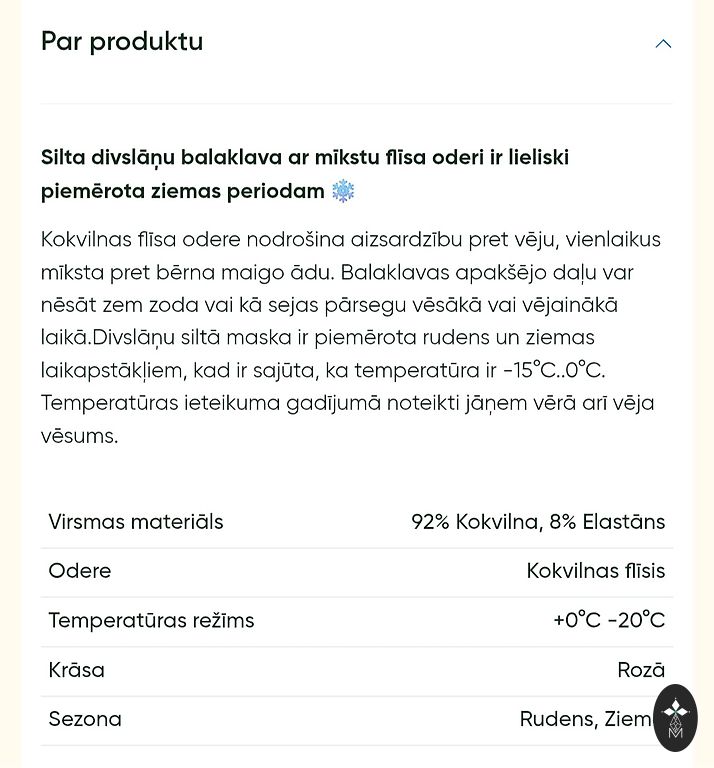This screenshot has width=714, height=768.
Task: Click the bold headline about divslāņu balaklava
Action: (x=304, y=158)
